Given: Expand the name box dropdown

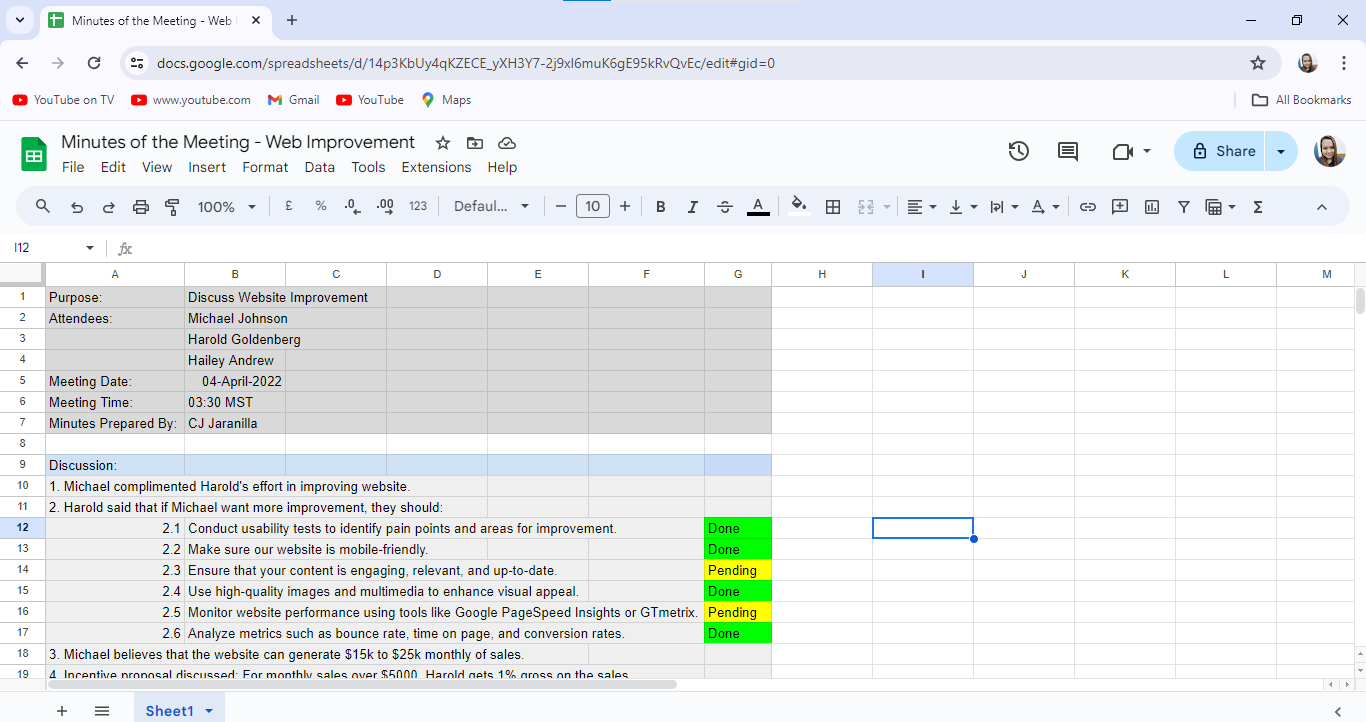Looking at the screenshot, I should pyautogui.click(x=90, y=248).
